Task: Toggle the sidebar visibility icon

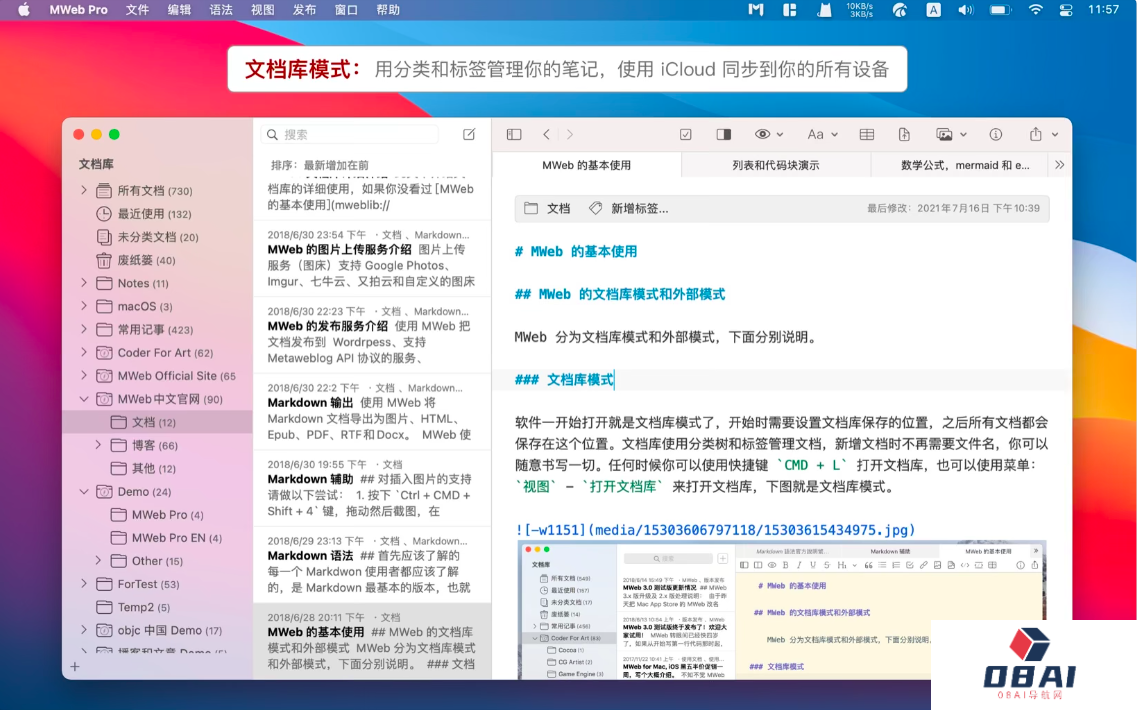Action: point(513,134)
